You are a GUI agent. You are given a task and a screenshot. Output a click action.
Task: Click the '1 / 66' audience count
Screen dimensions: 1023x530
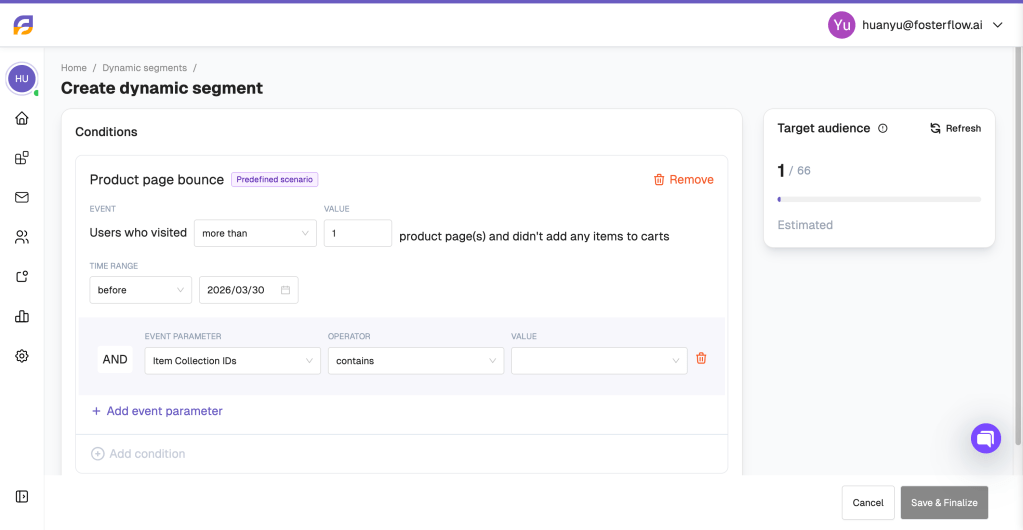794,171
